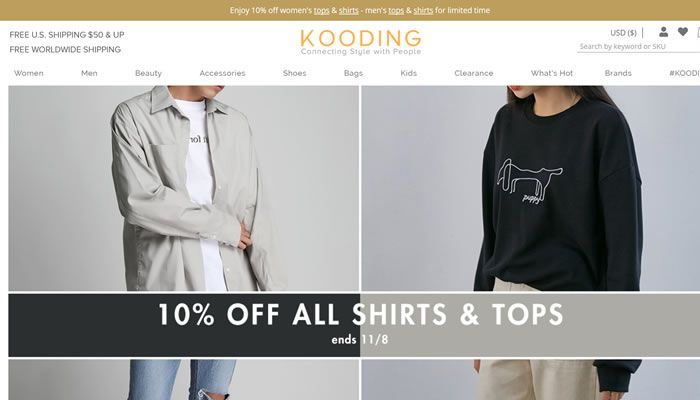The width and height of the screenshot is (700, 400).
Task: Open the Beauty category
Action: tap(148, 73)
